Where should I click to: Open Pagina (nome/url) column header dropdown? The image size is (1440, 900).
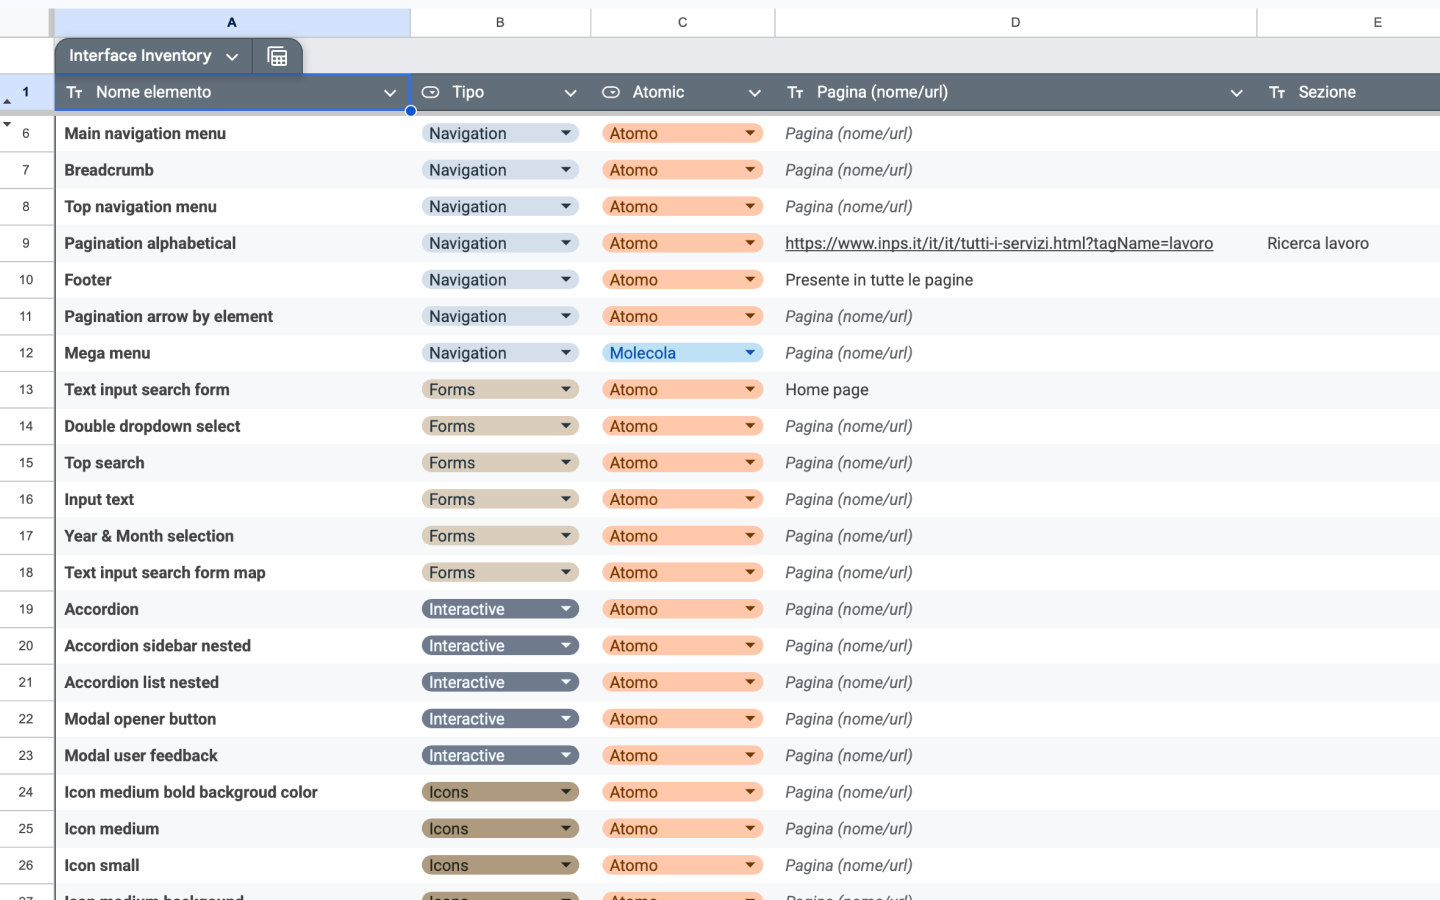click(x=1237, y=93)
